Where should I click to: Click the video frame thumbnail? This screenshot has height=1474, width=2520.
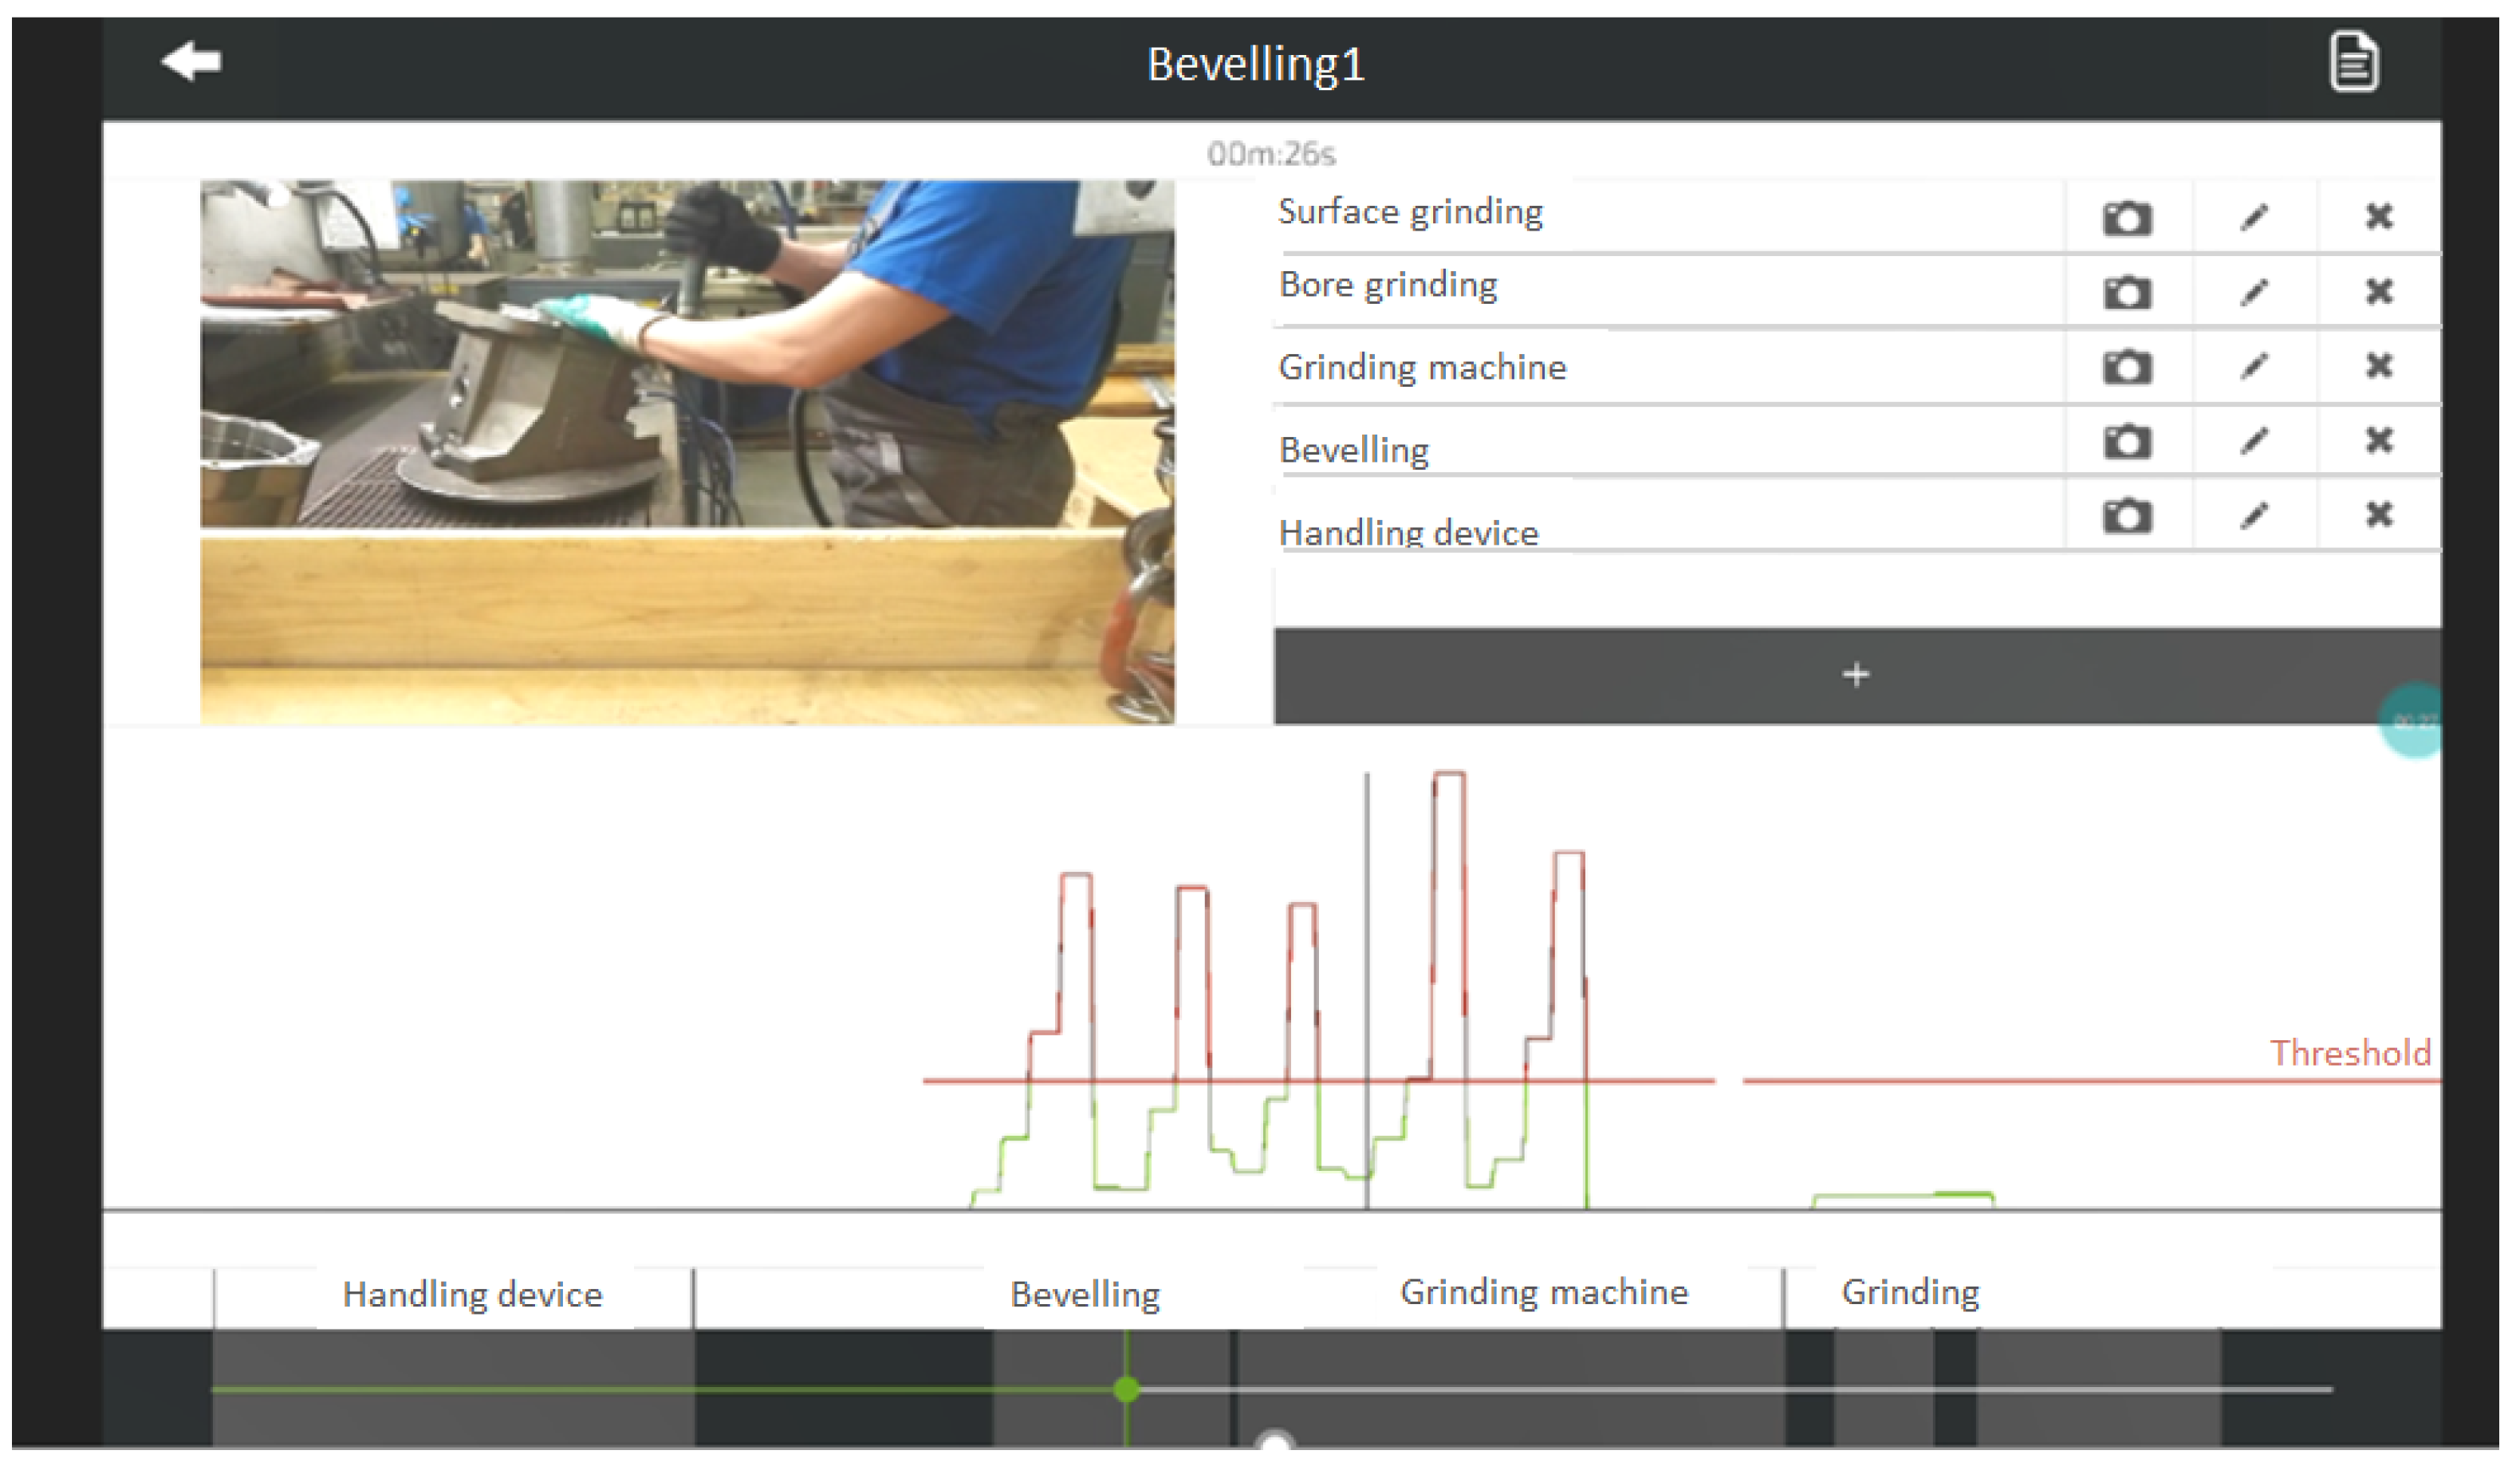coord(687,452)
